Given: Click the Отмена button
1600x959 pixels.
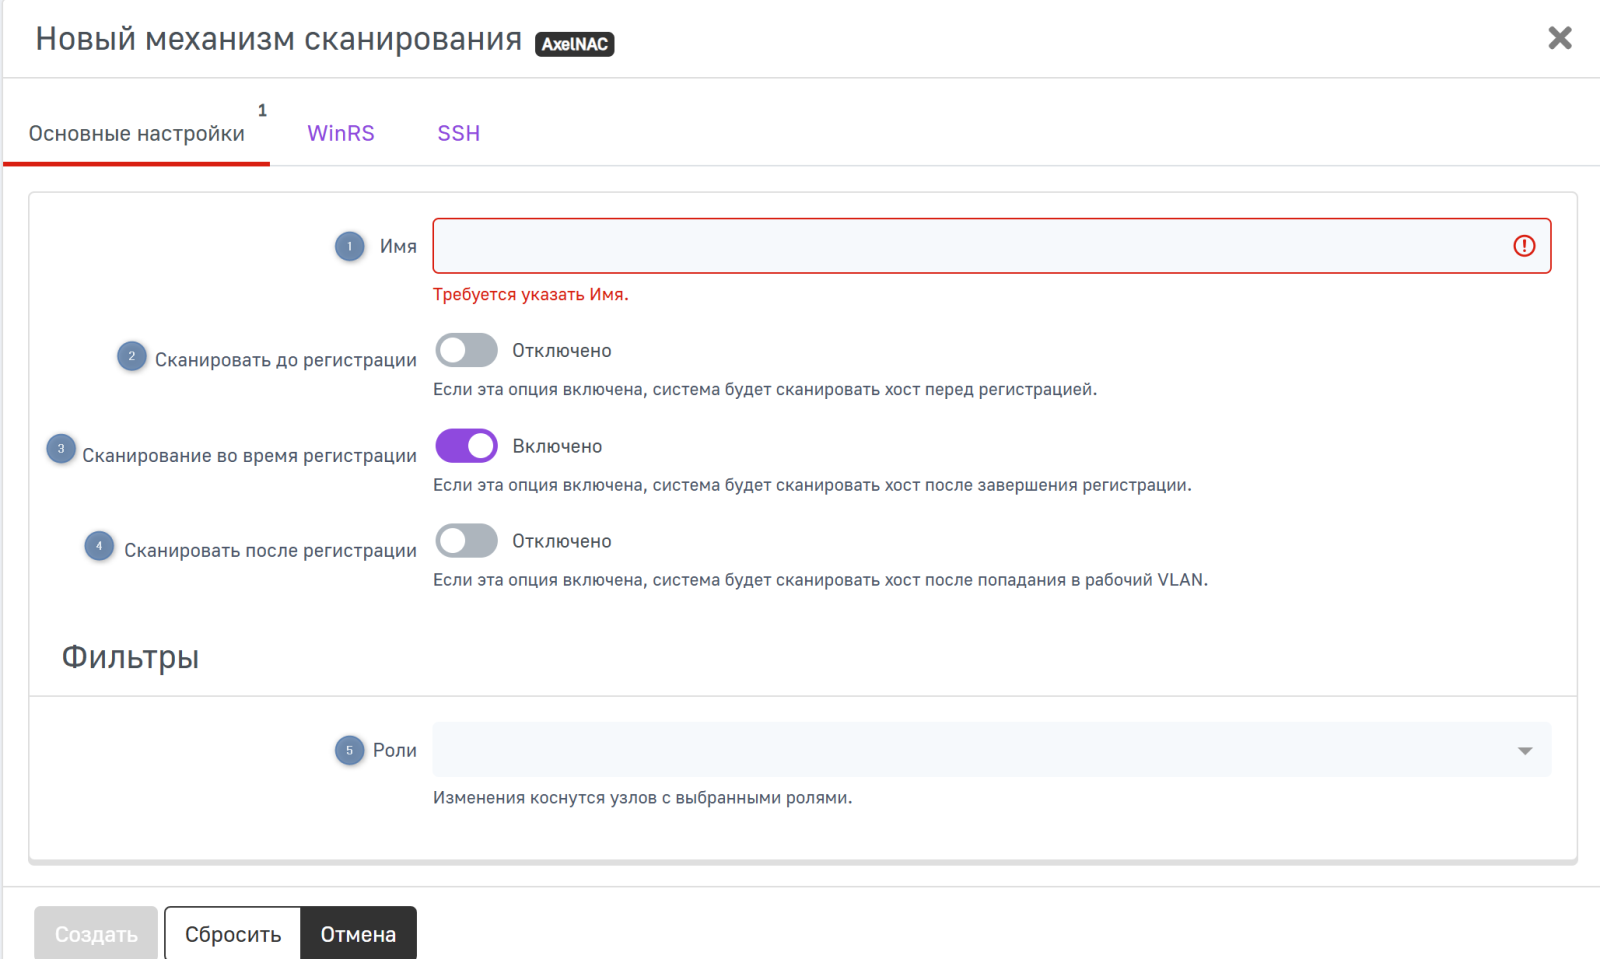Looking at the screenshot, I should coord(358,934).
